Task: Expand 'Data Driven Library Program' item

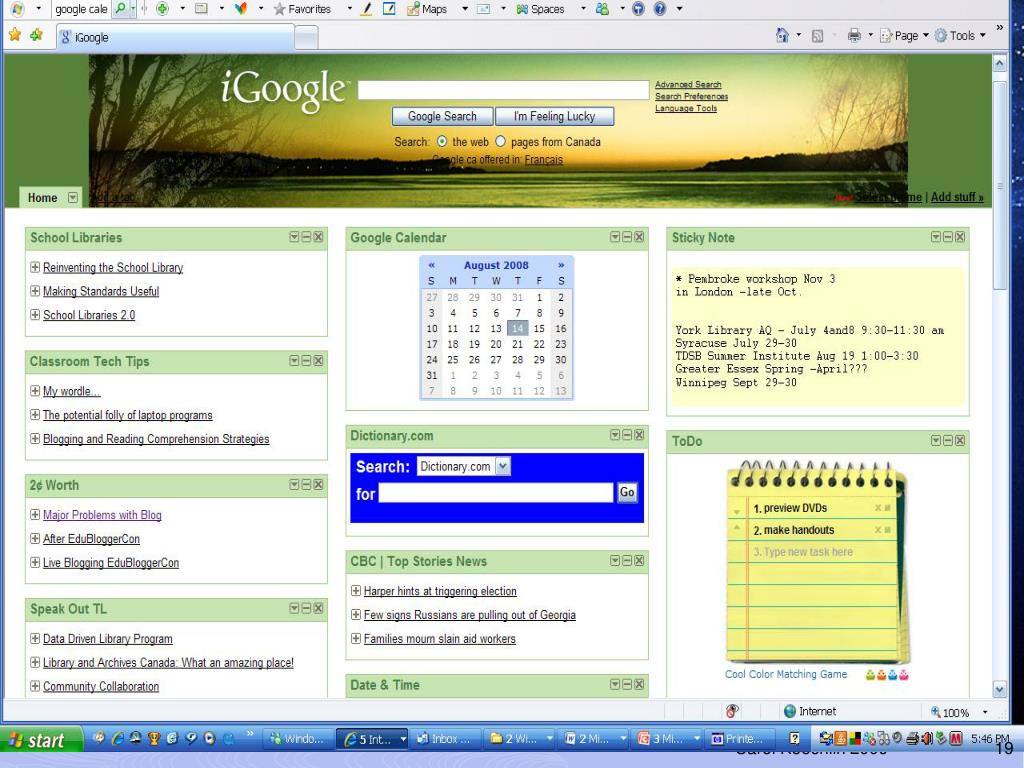Action: tap(35, 638)
